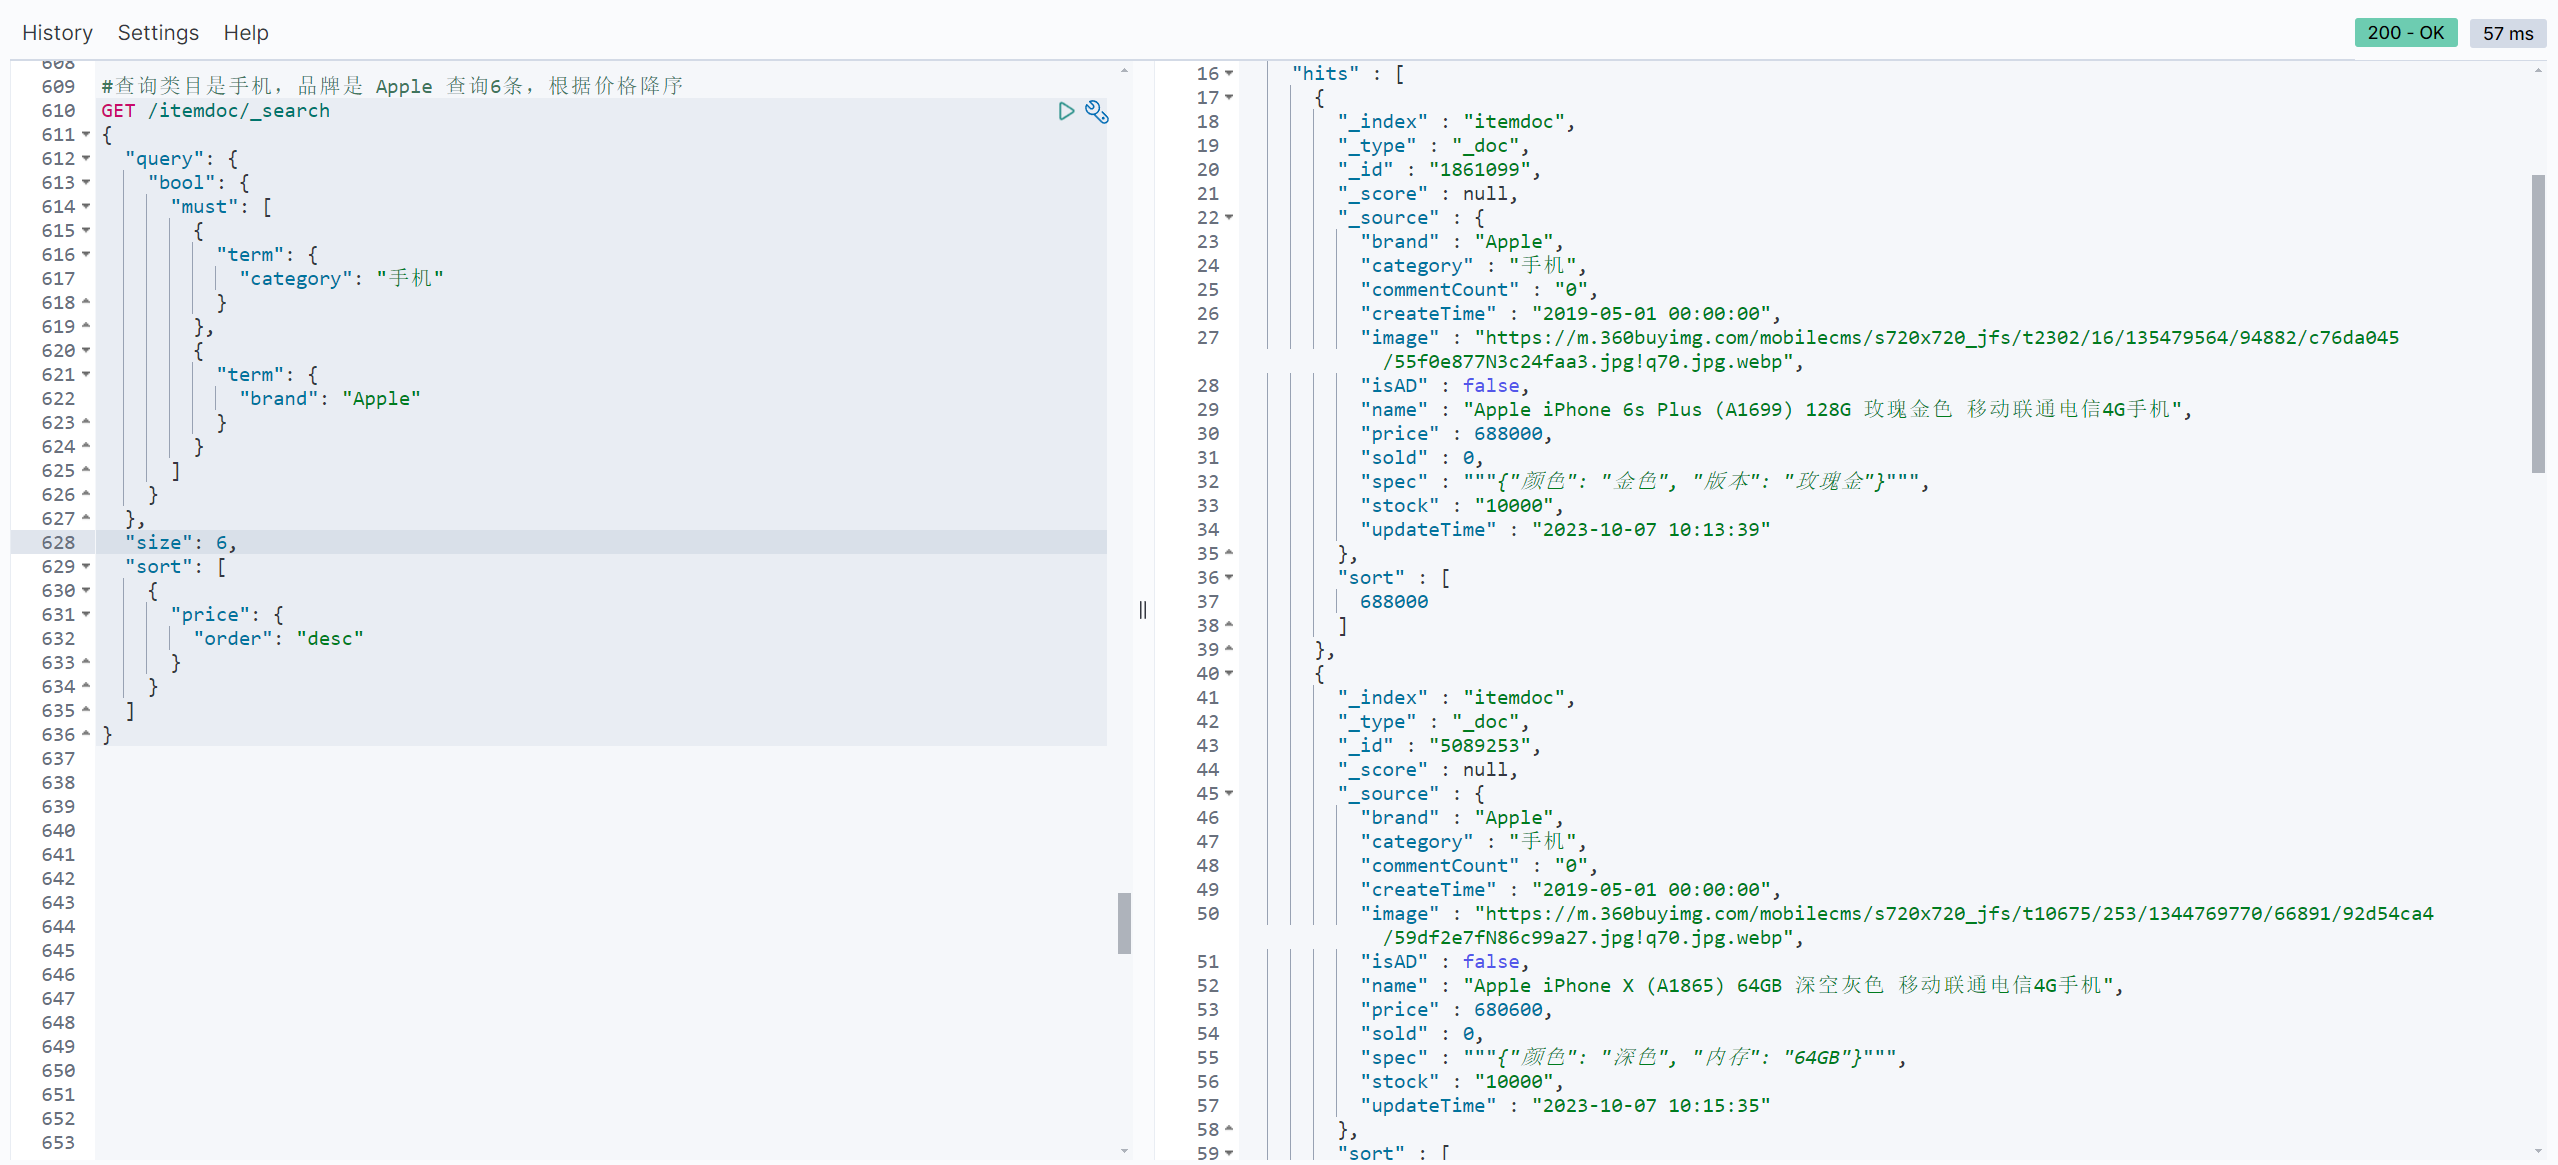
Task: Fold the bool clause at line 613
Action: click(86, 182)
